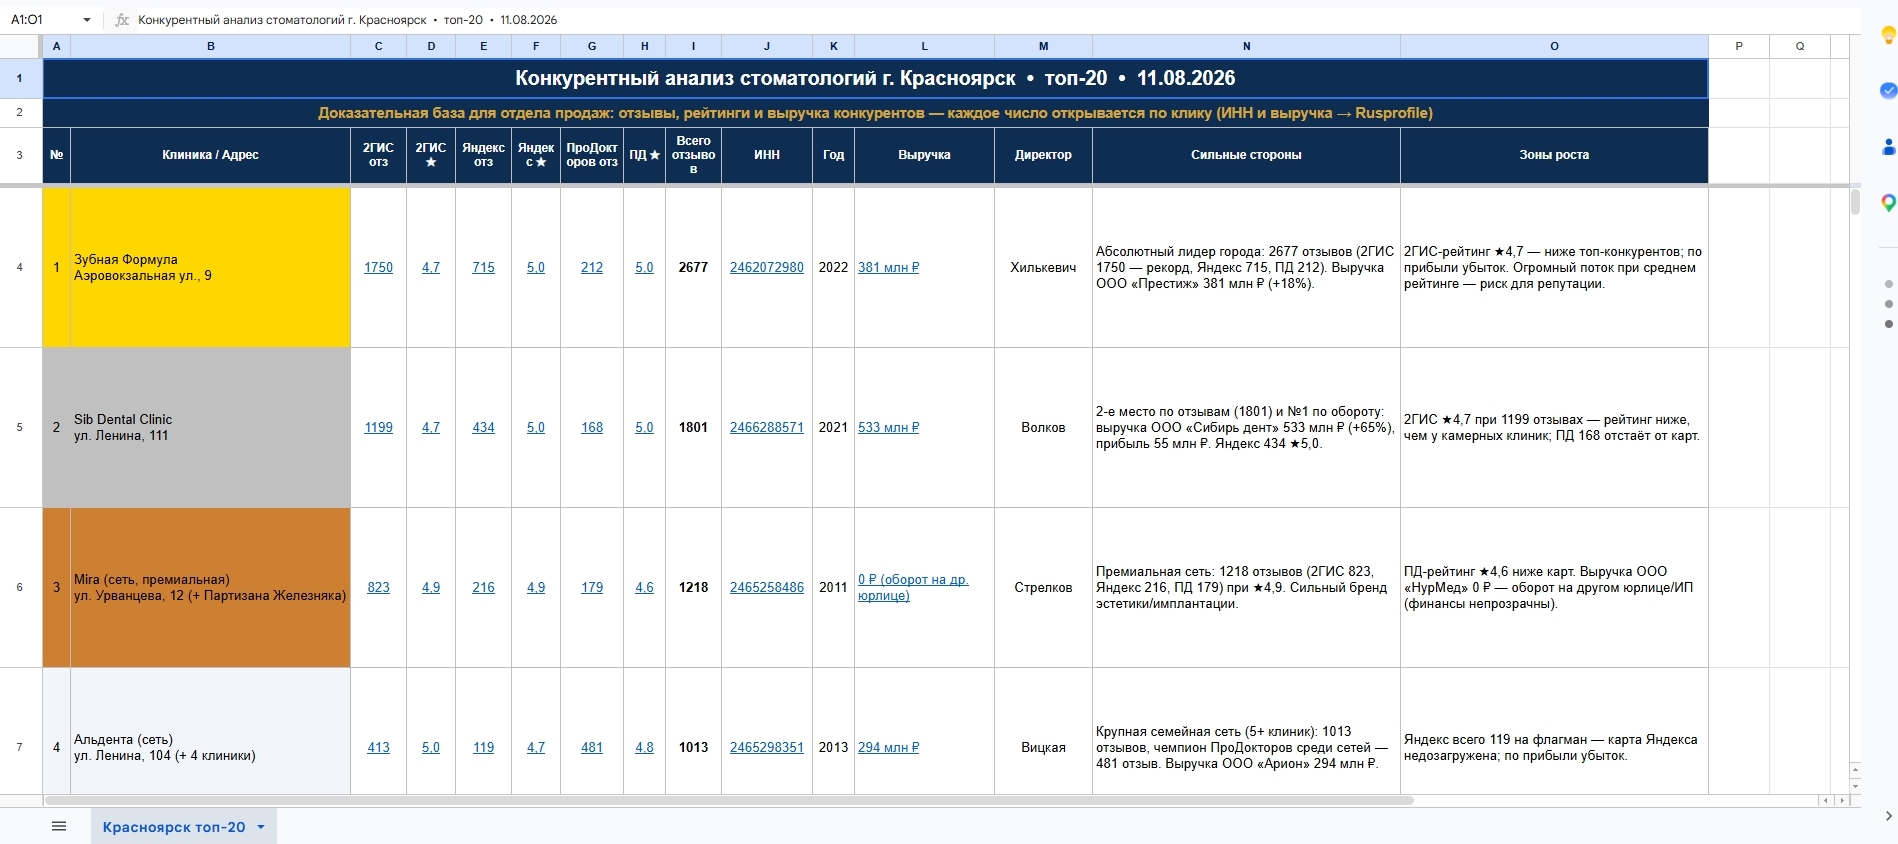
Task: Select row 4 header
Action: click(x=20, y=267)
